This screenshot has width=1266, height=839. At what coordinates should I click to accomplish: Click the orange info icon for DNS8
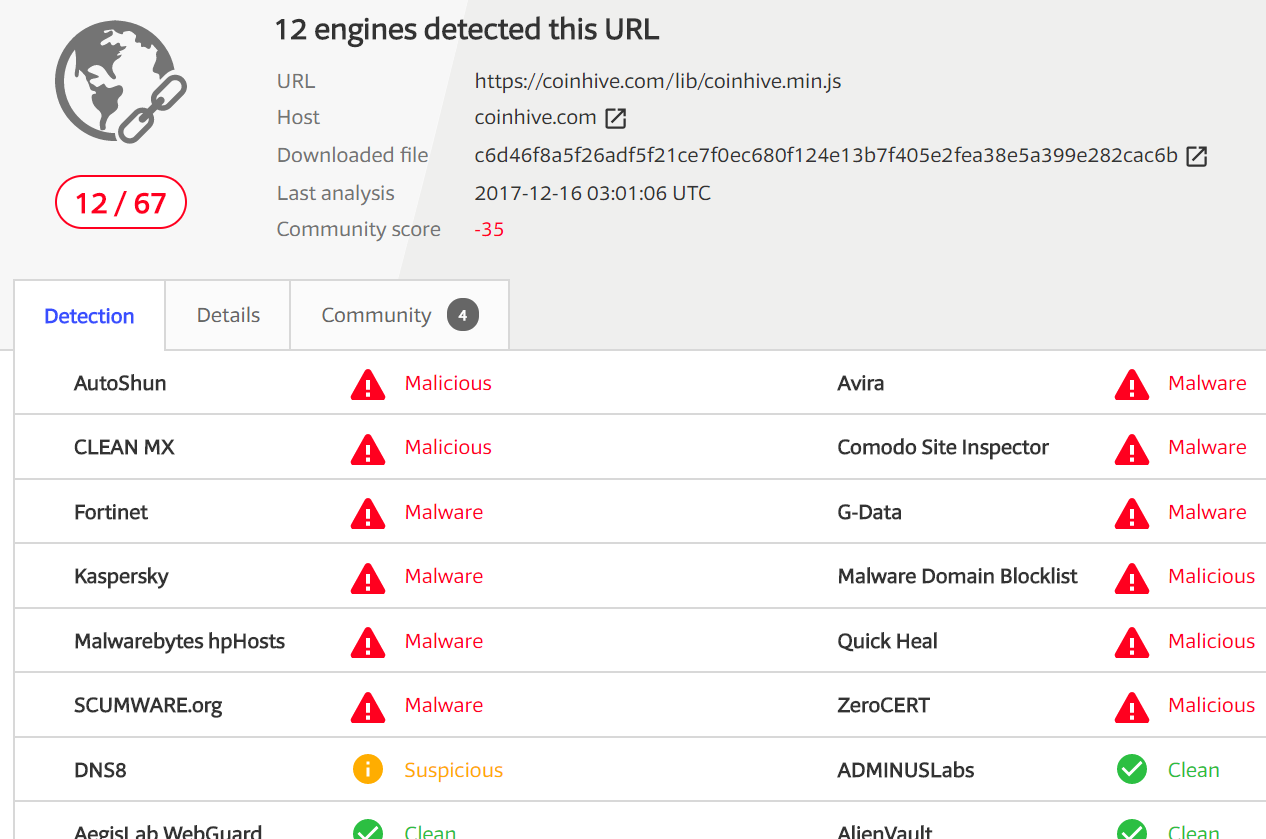(368, 770)
